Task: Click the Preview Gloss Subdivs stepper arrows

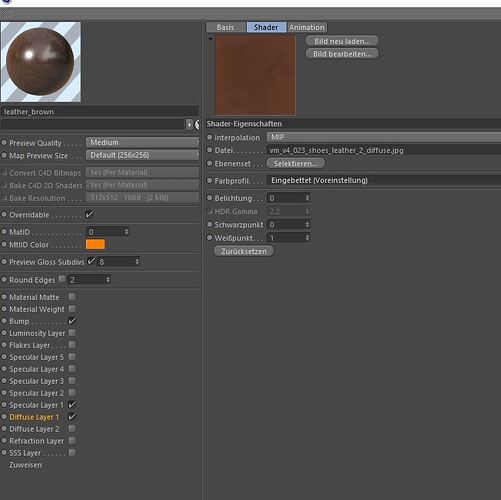Action: pyautogui.click(x=137, y=262)
